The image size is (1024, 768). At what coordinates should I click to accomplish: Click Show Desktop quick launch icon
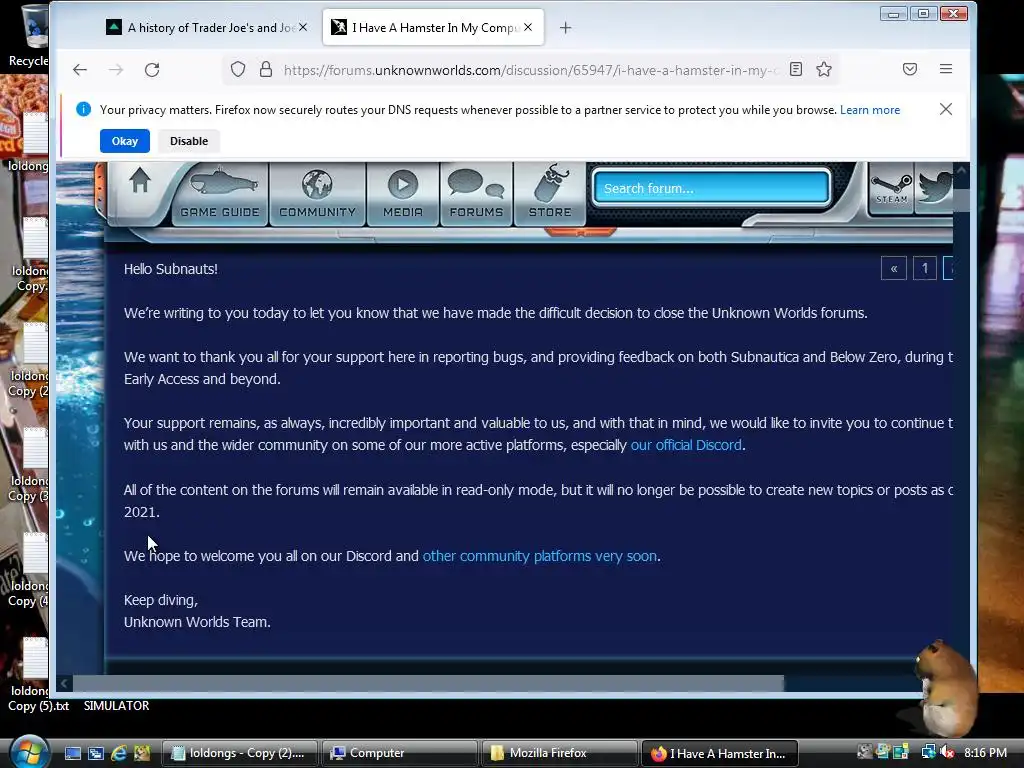(x=72, y=753)
